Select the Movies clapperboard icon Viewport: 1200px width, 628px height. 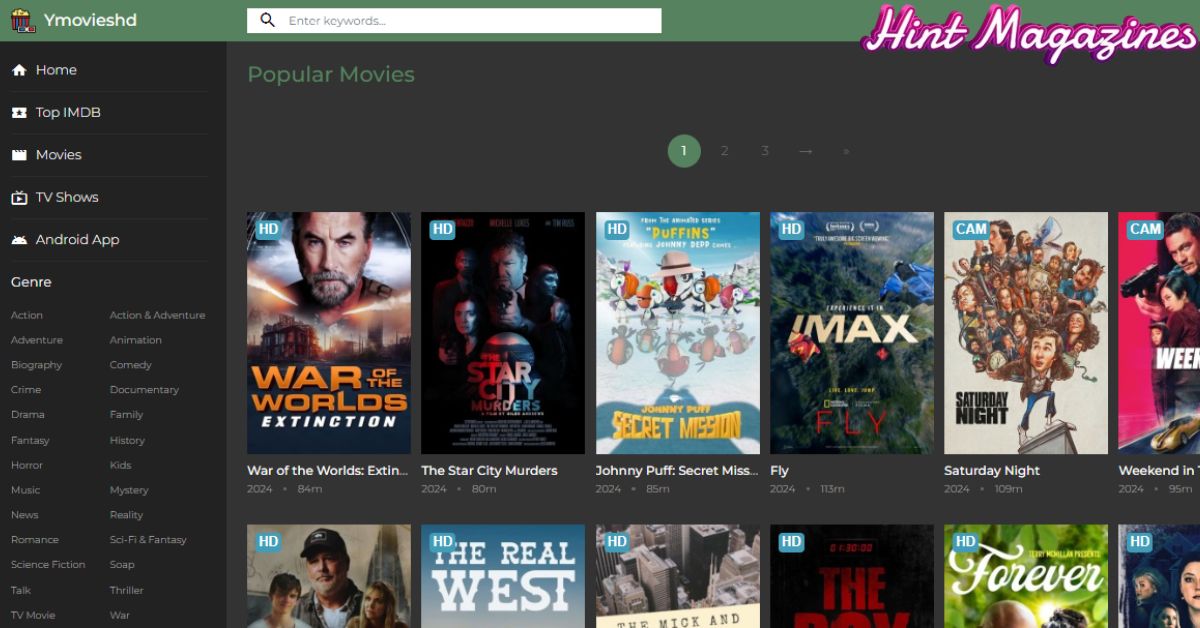tap(19, 155)
